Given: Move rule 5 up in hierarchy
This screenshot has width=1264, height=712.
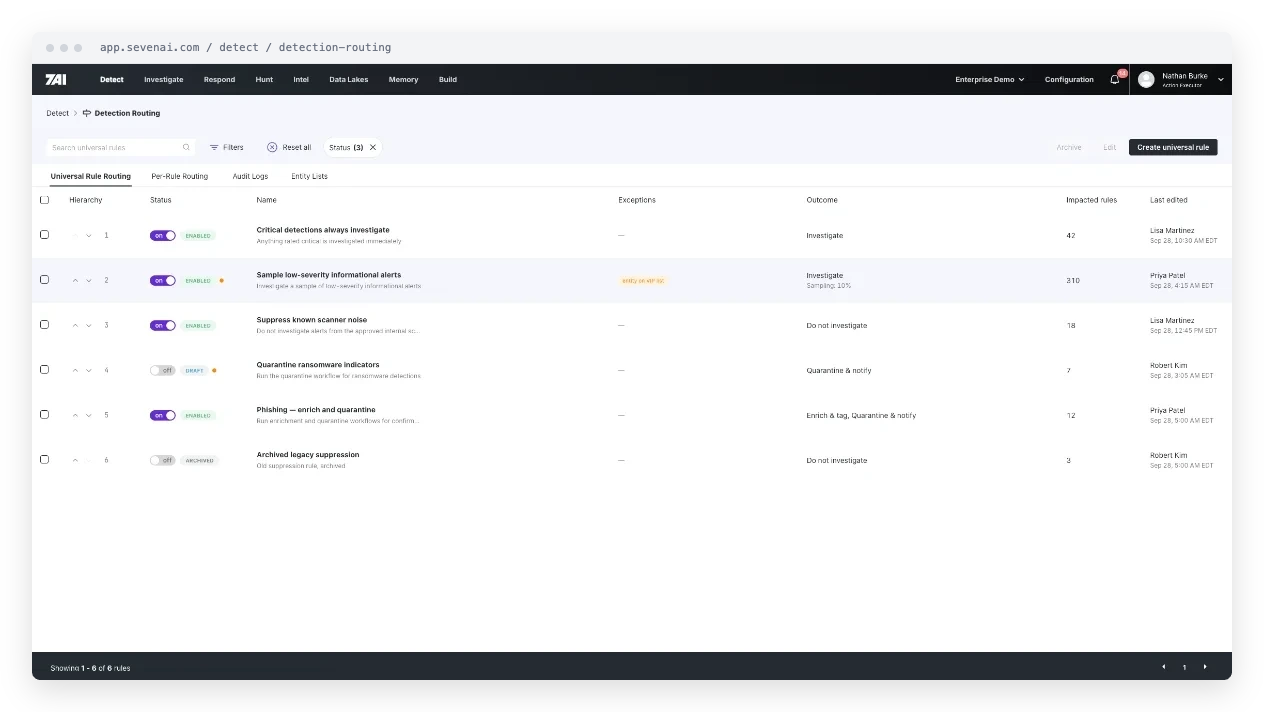Looking at the screenshot, I should (75, 416).
